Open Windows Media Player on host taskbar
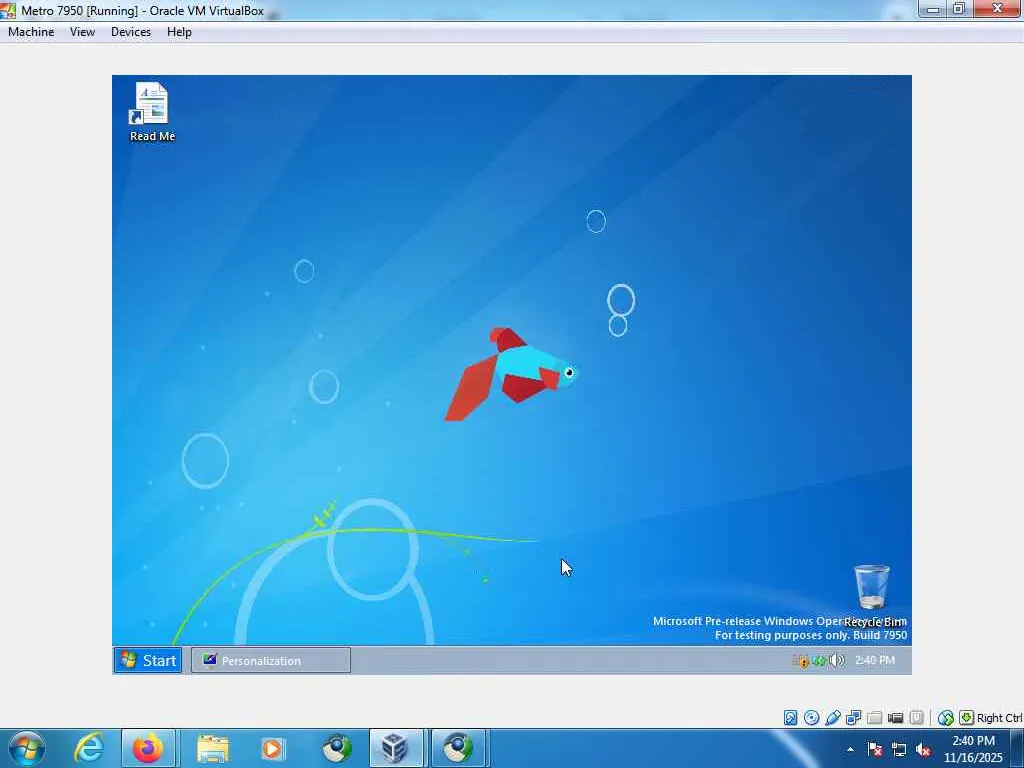Viewport: 1024px width, 768px height. (272, 748)
